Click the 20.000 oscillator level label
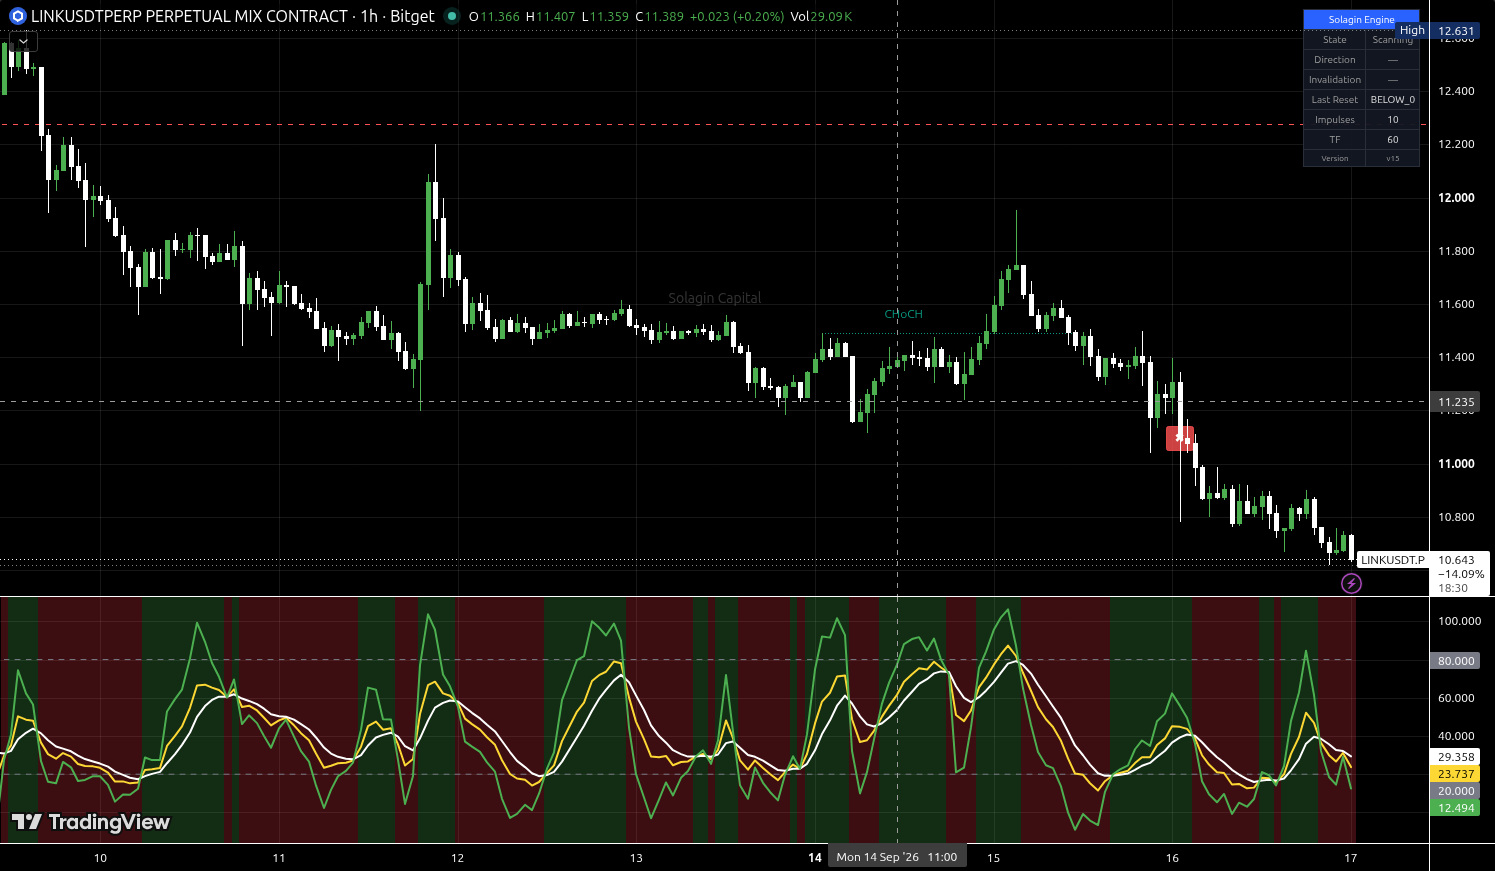Viewport: 1495px width, 871px height. tap(1456, 791)
